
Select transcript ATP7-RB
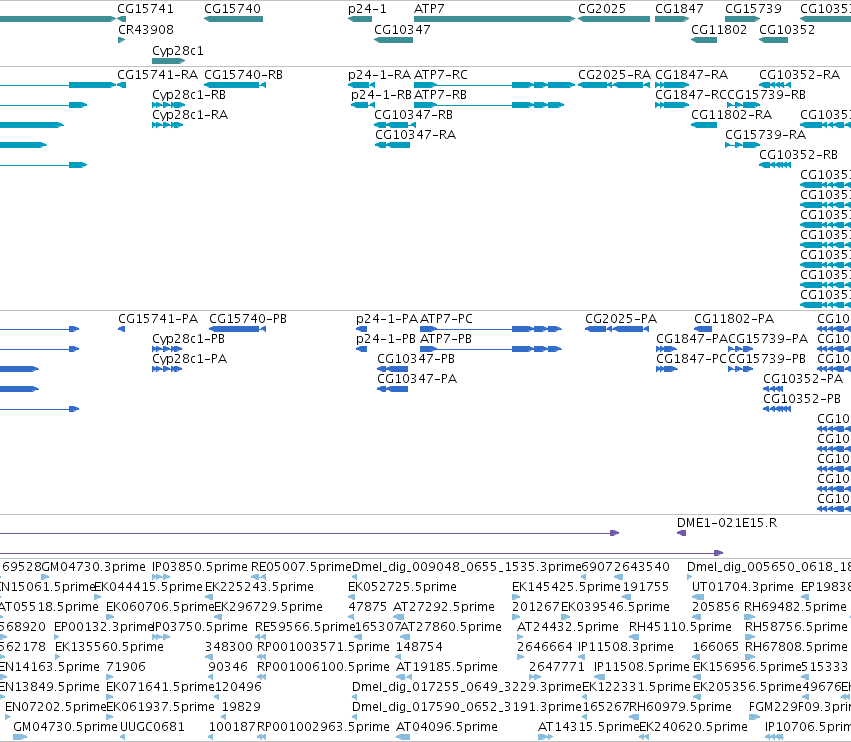(x=489, y=105)
